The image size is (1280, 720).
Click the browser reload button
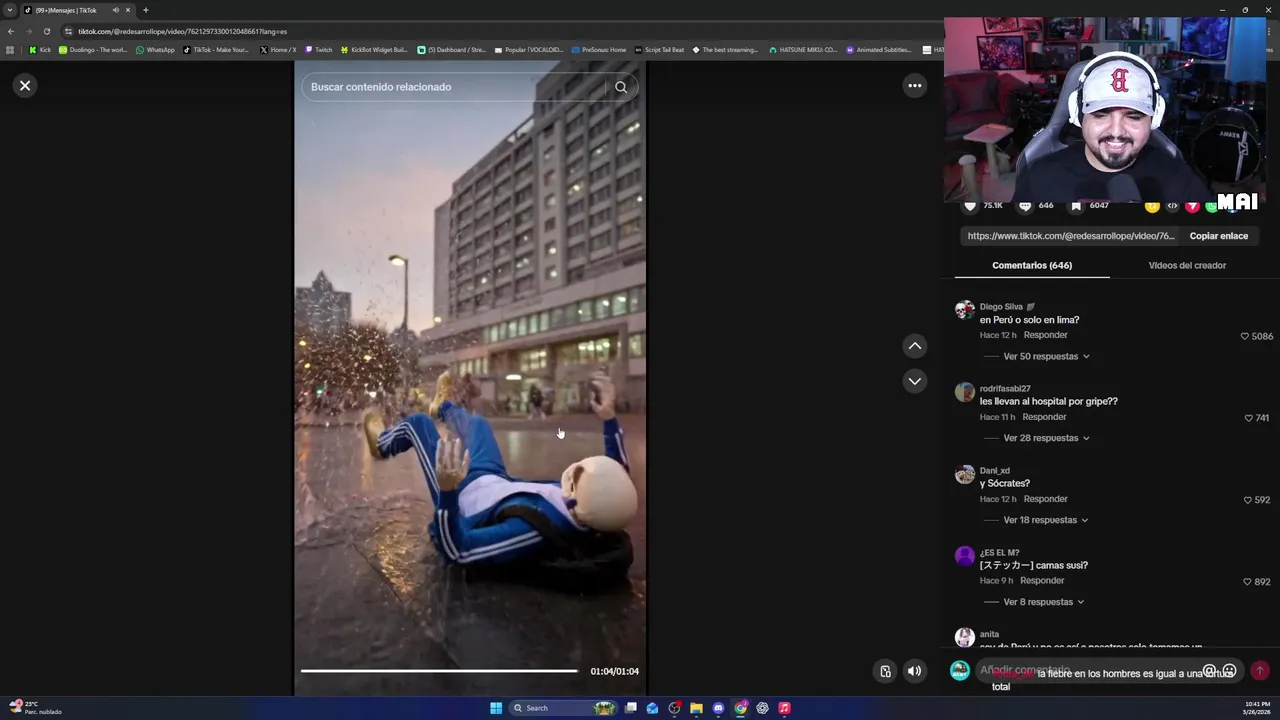tap(47, 31)
